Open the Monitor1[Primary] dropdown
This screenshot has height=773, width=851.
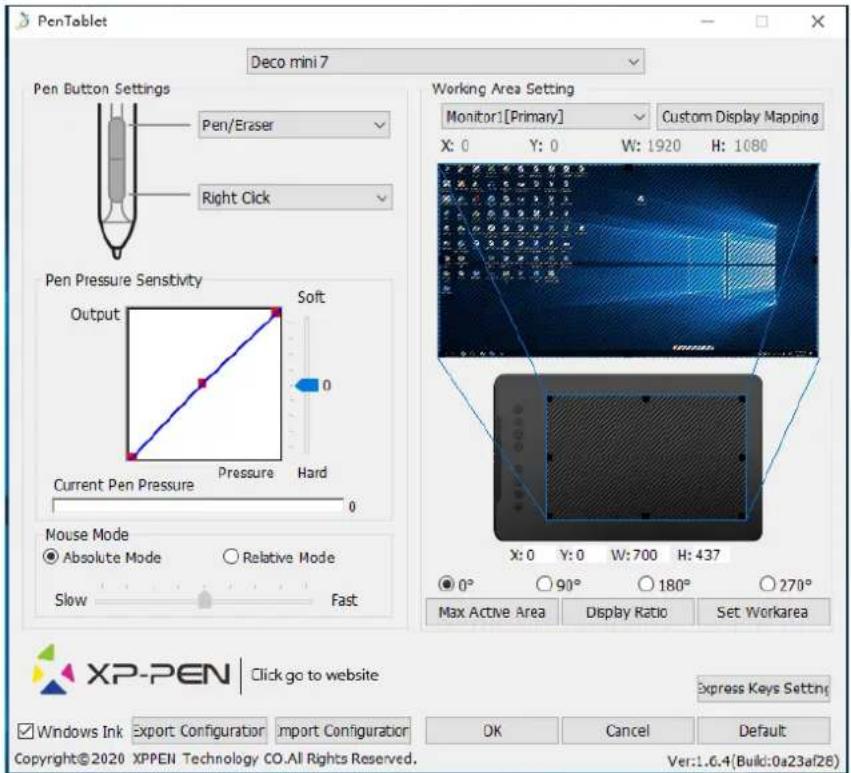(x=545, y=116)
